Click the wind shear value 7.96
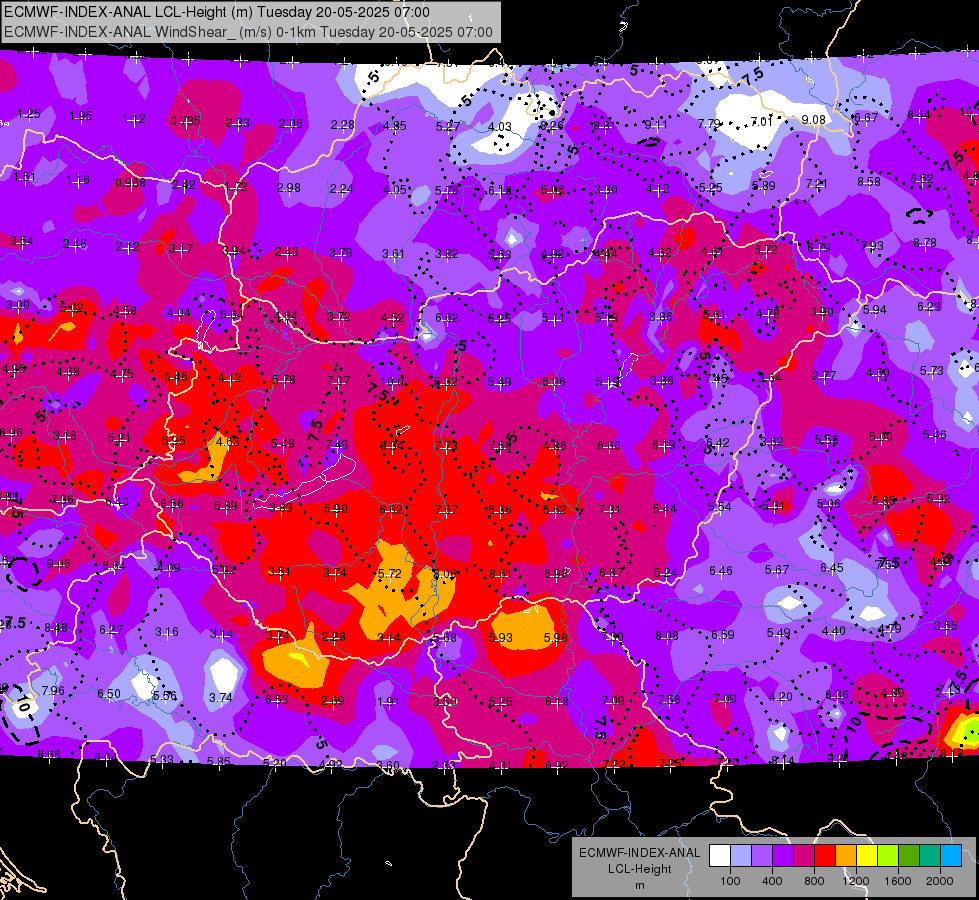979x900 pixels. 53,690
